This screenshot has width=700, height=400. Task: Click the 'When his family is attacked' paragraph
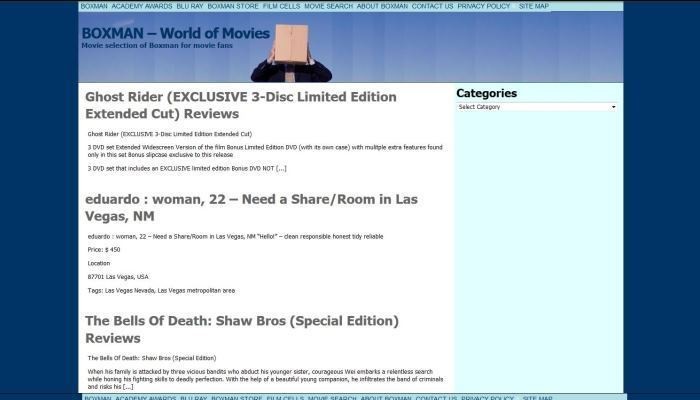(265, 379)
